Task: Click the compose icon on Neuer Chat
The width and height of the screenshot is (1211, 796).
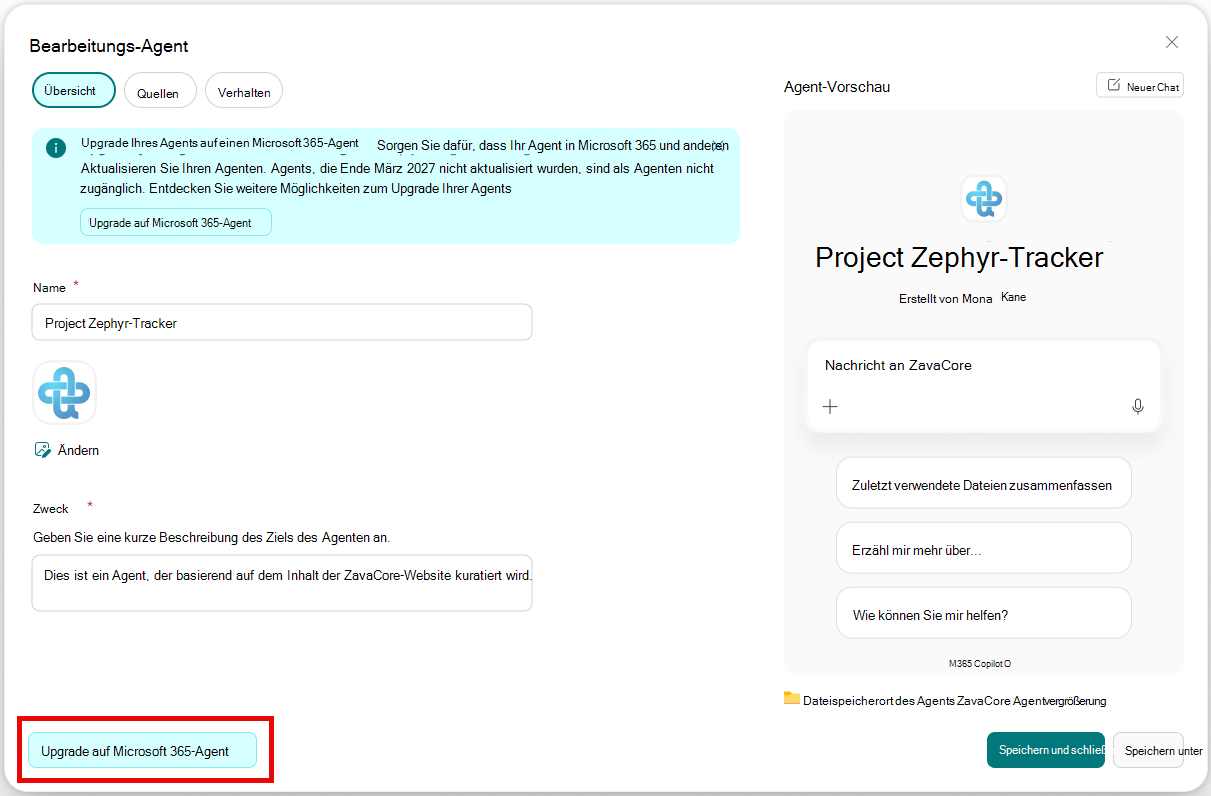Action: [1114, 86]
